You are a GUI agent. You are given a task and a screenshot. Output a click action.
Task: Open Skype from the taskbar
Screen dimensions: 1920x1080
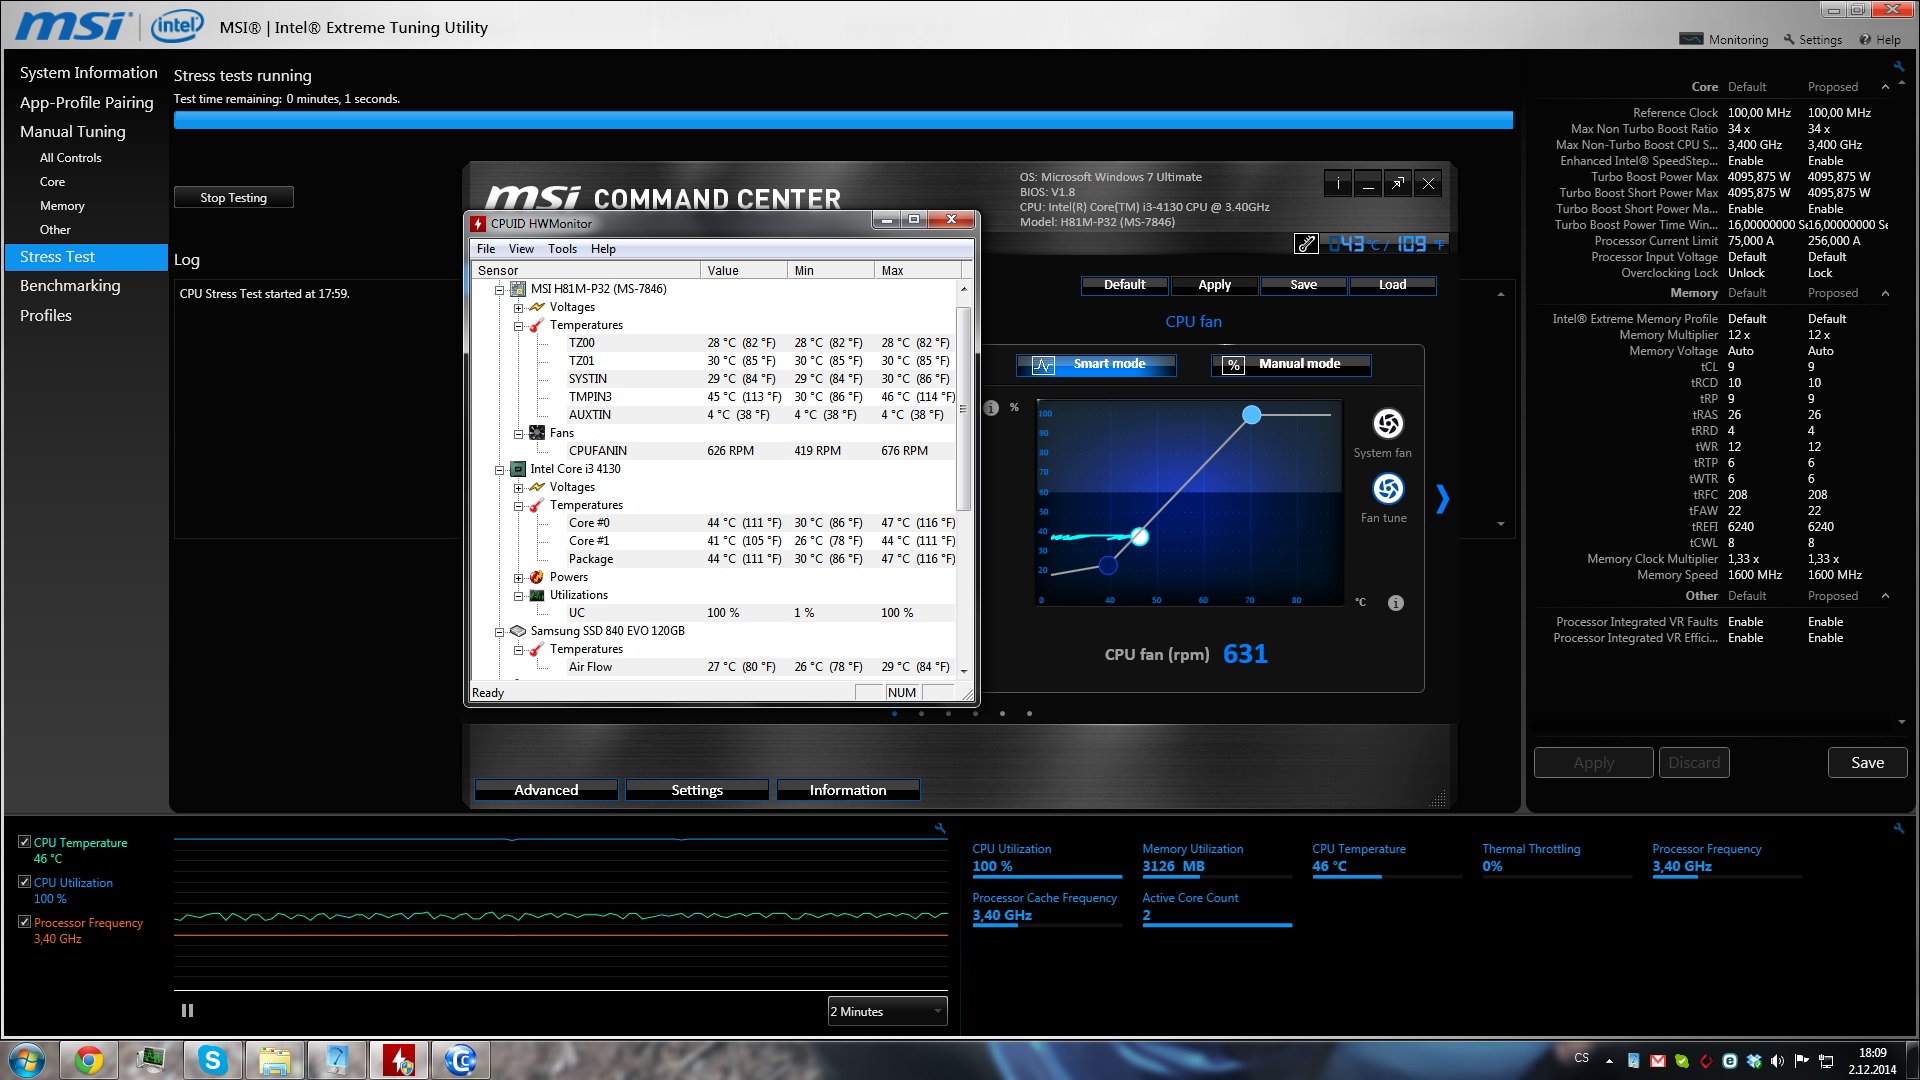click(212, 1060)
